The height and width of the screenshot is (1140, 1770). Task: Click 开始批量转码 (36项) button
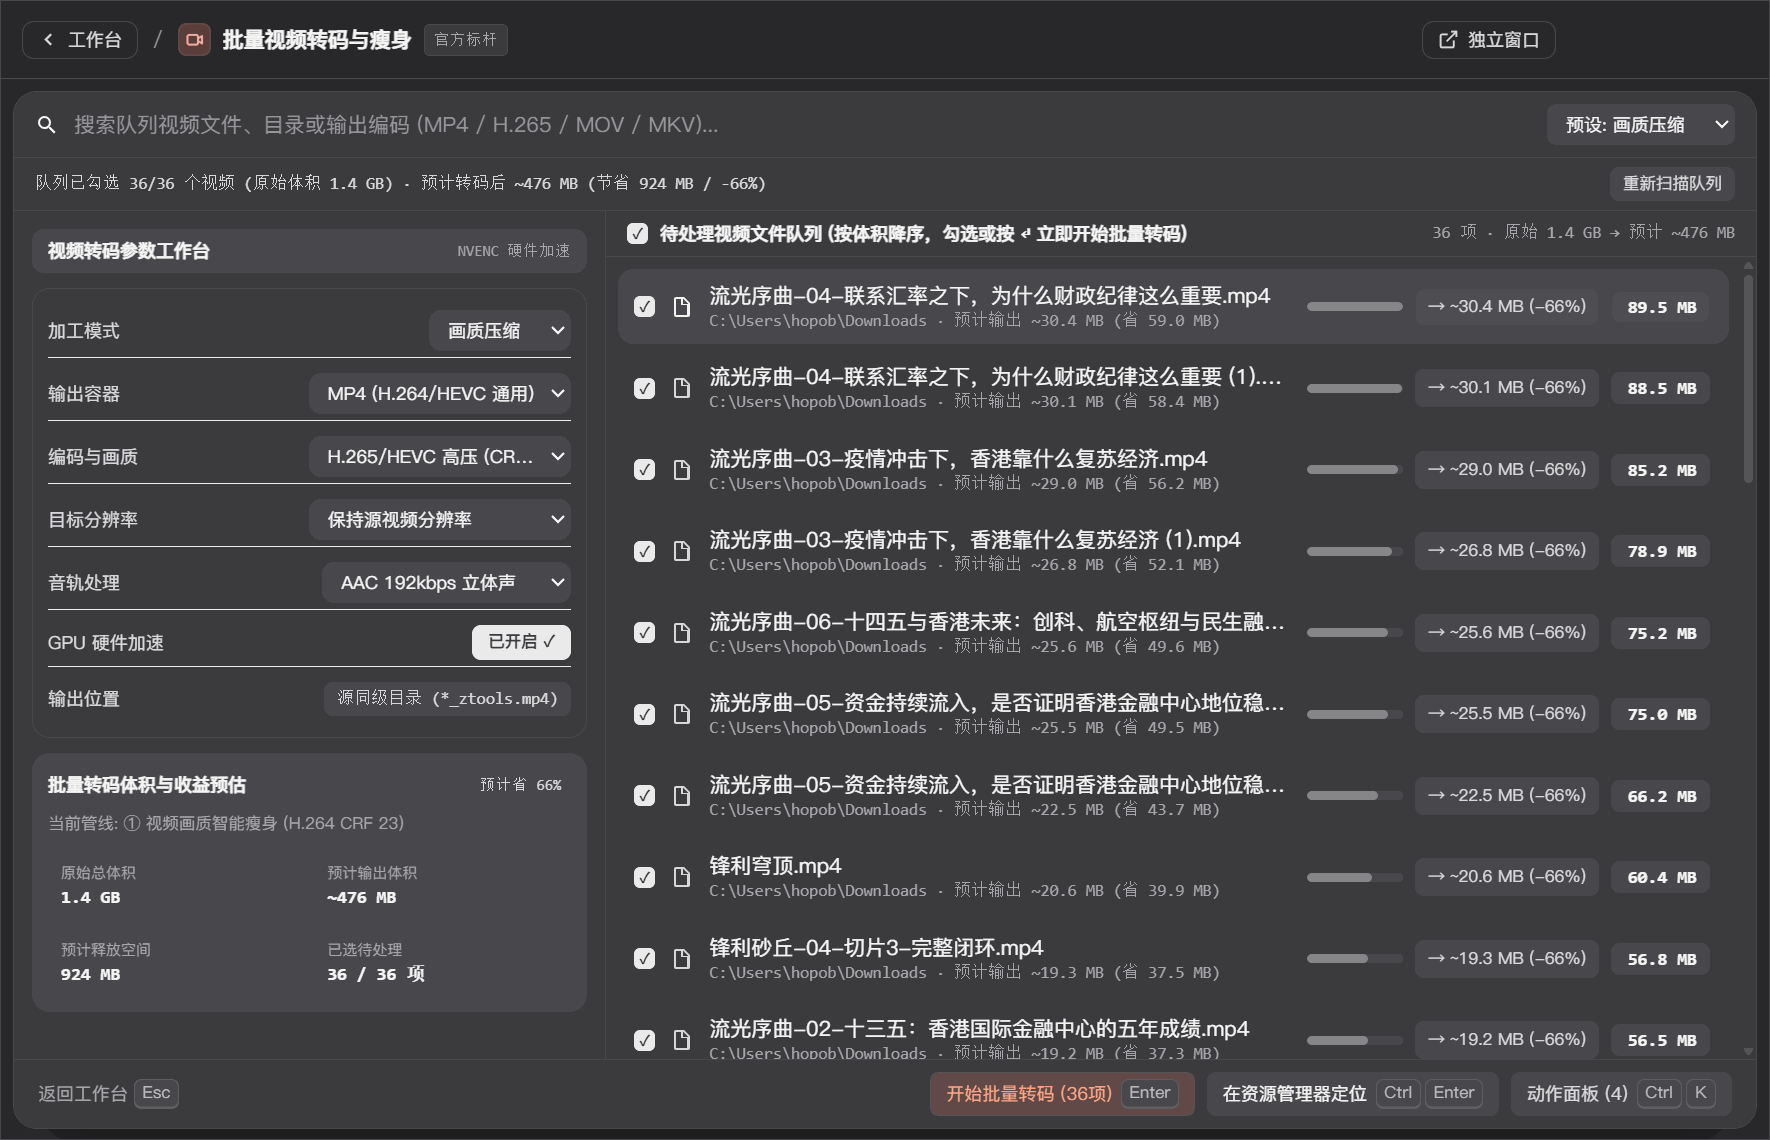1062,1093
